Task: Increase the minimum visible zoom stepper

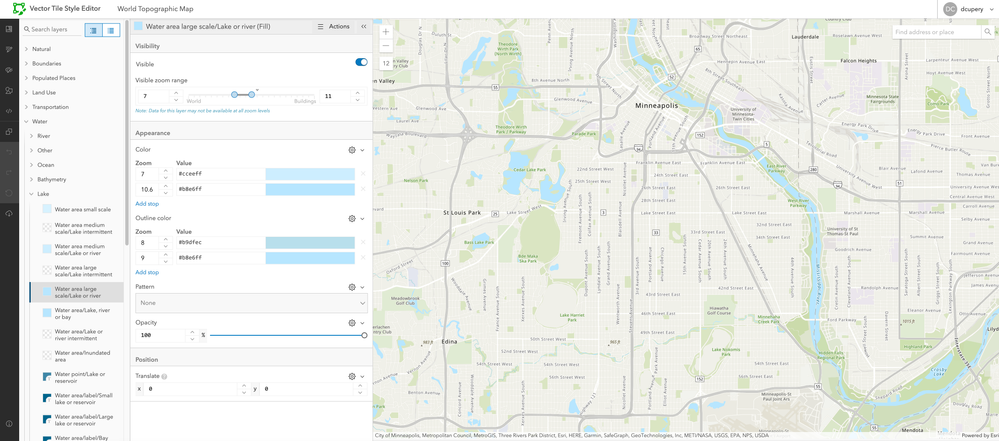Action: point(176,93)
